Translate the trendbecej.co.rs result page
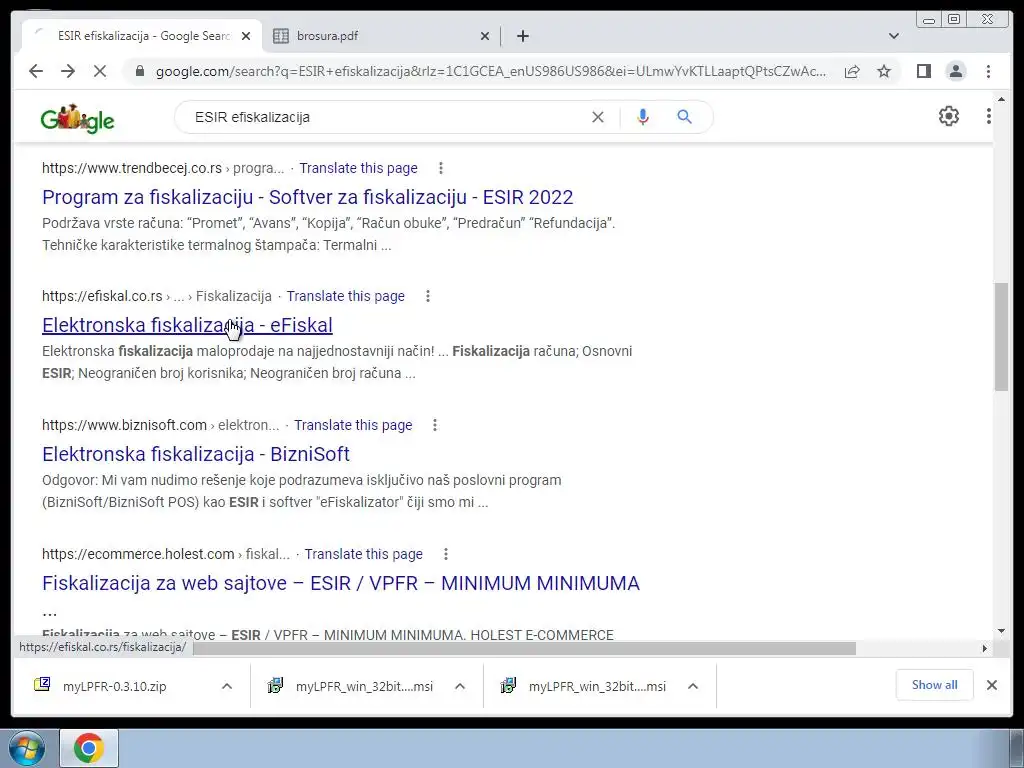1024x768 pixels. (359, 168)
